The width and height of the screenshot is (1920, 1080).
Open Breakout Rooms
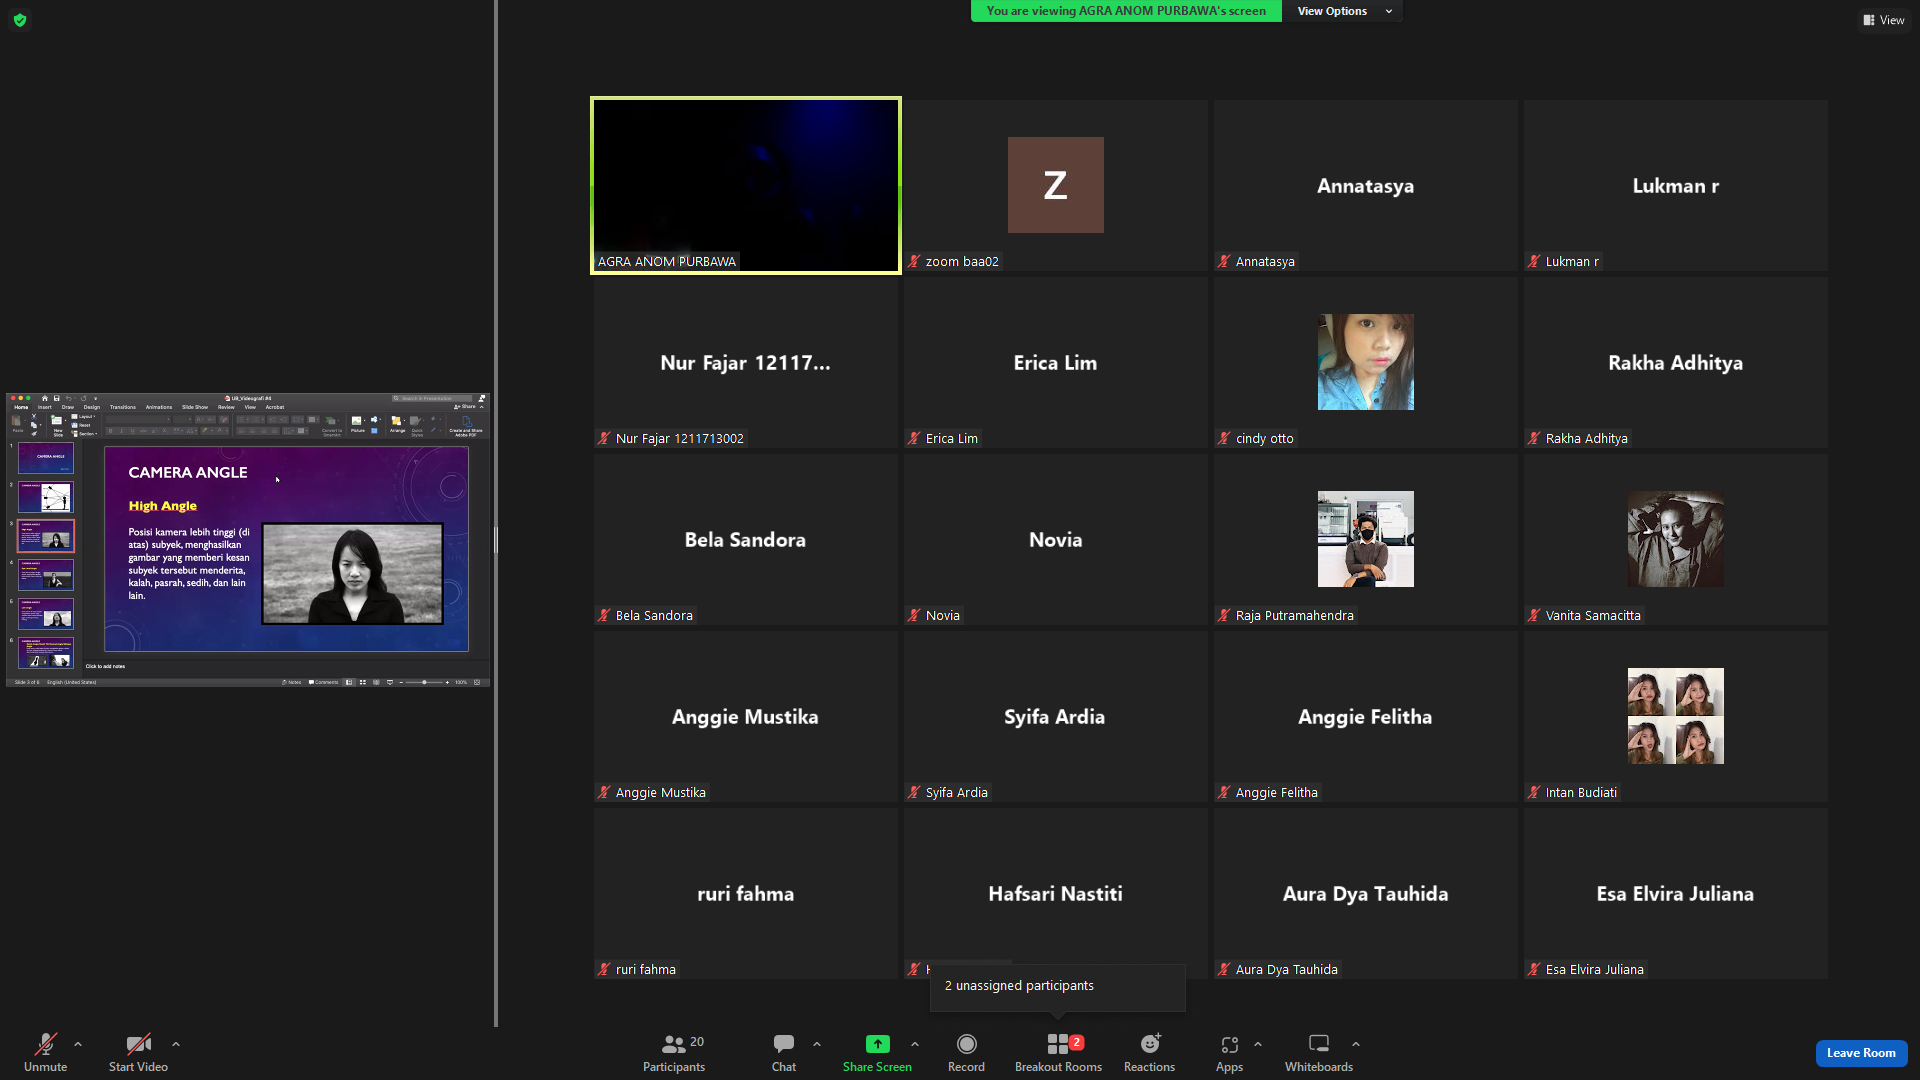[x=1058, y=1053]
